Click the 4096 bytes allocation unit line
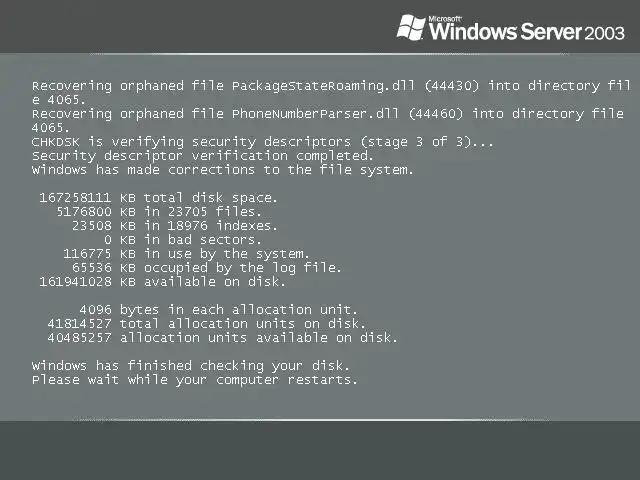This screenshot has height=480, width=640. [218, 310]
